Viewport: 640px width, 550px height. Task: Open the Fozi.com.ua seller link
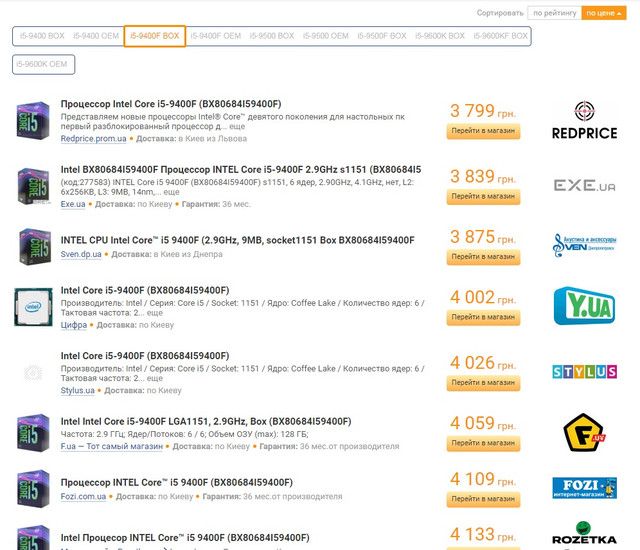83,497
